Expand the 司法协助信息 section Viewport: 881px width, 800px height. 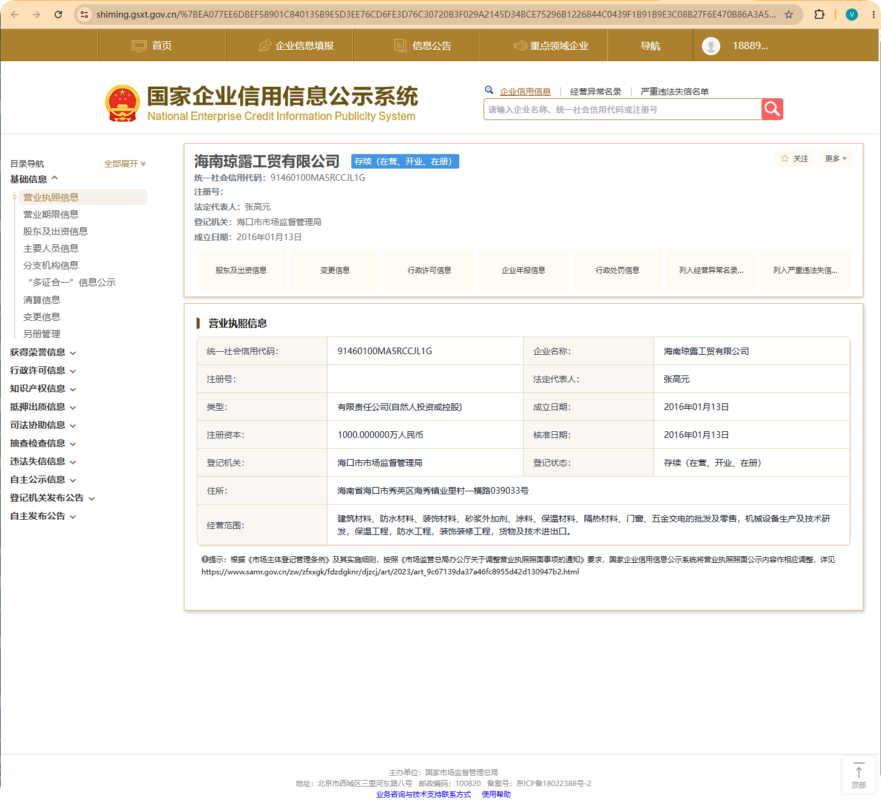click(43, 425)
